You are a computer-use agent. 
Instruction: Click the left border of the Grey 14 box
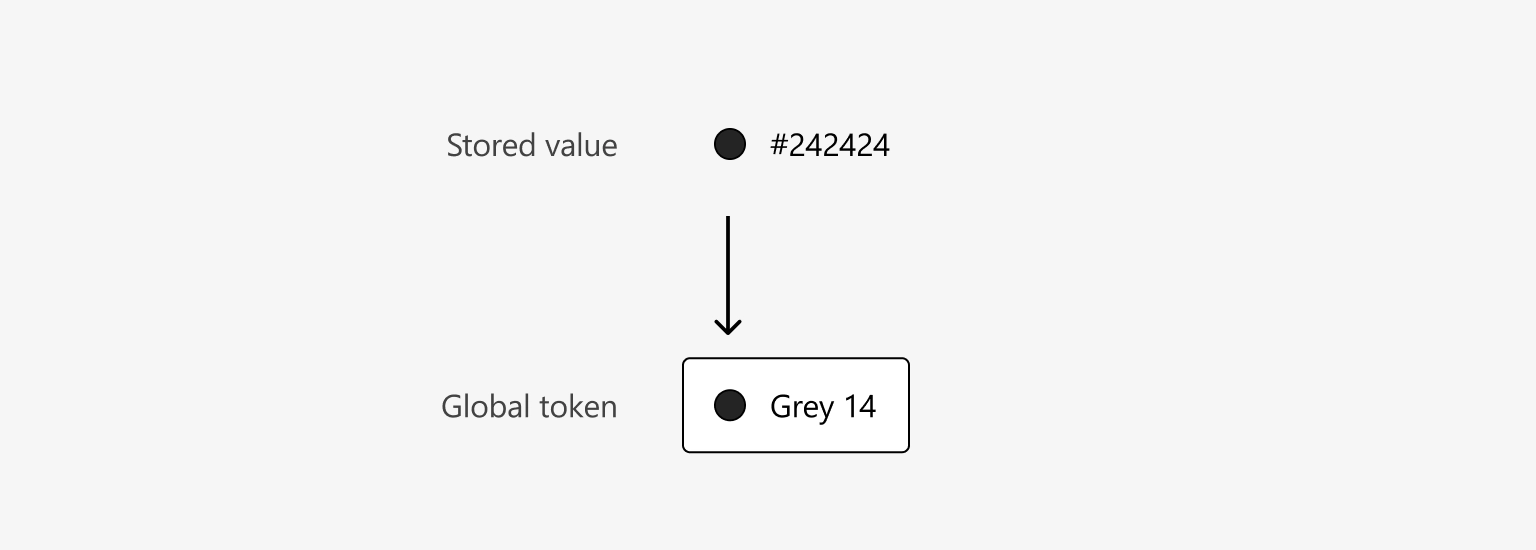coord(683,406)
